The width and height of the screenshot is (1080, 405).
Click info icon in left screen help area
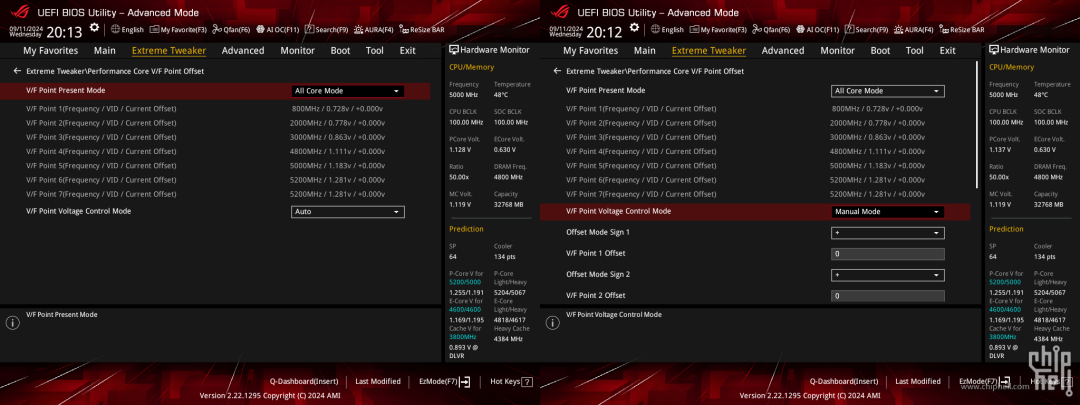pyautogui.click(x=12, y=322)
